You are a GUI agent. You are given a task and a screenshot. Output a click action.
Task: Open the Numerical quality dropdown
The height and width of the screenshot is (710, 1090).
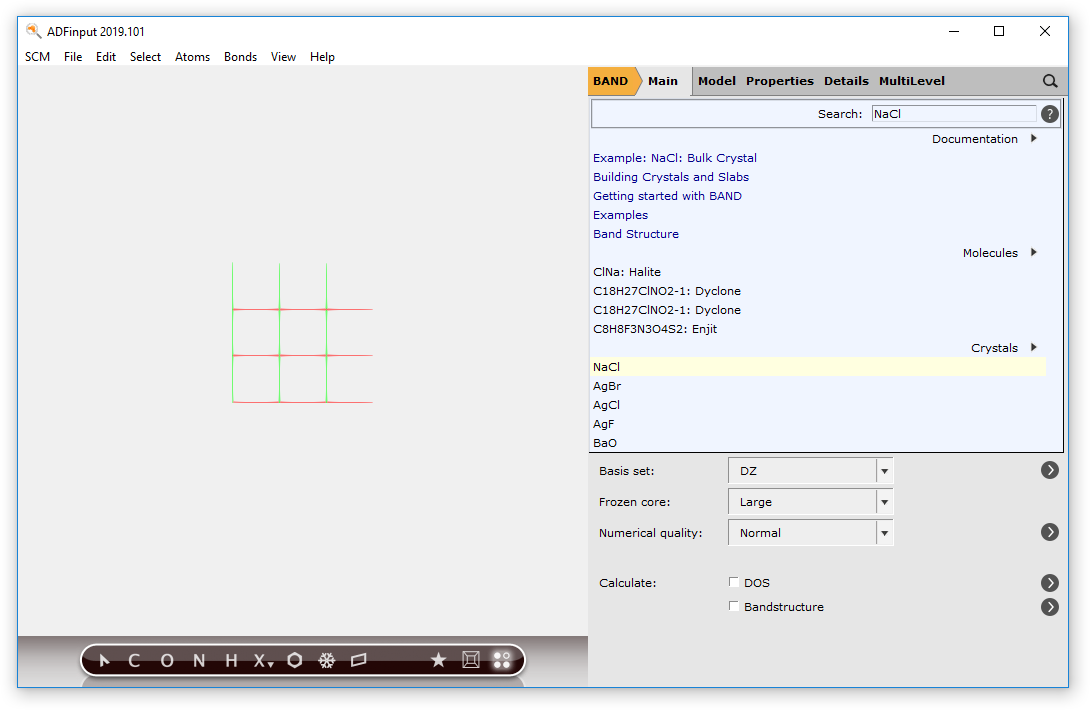click(884, 533)
